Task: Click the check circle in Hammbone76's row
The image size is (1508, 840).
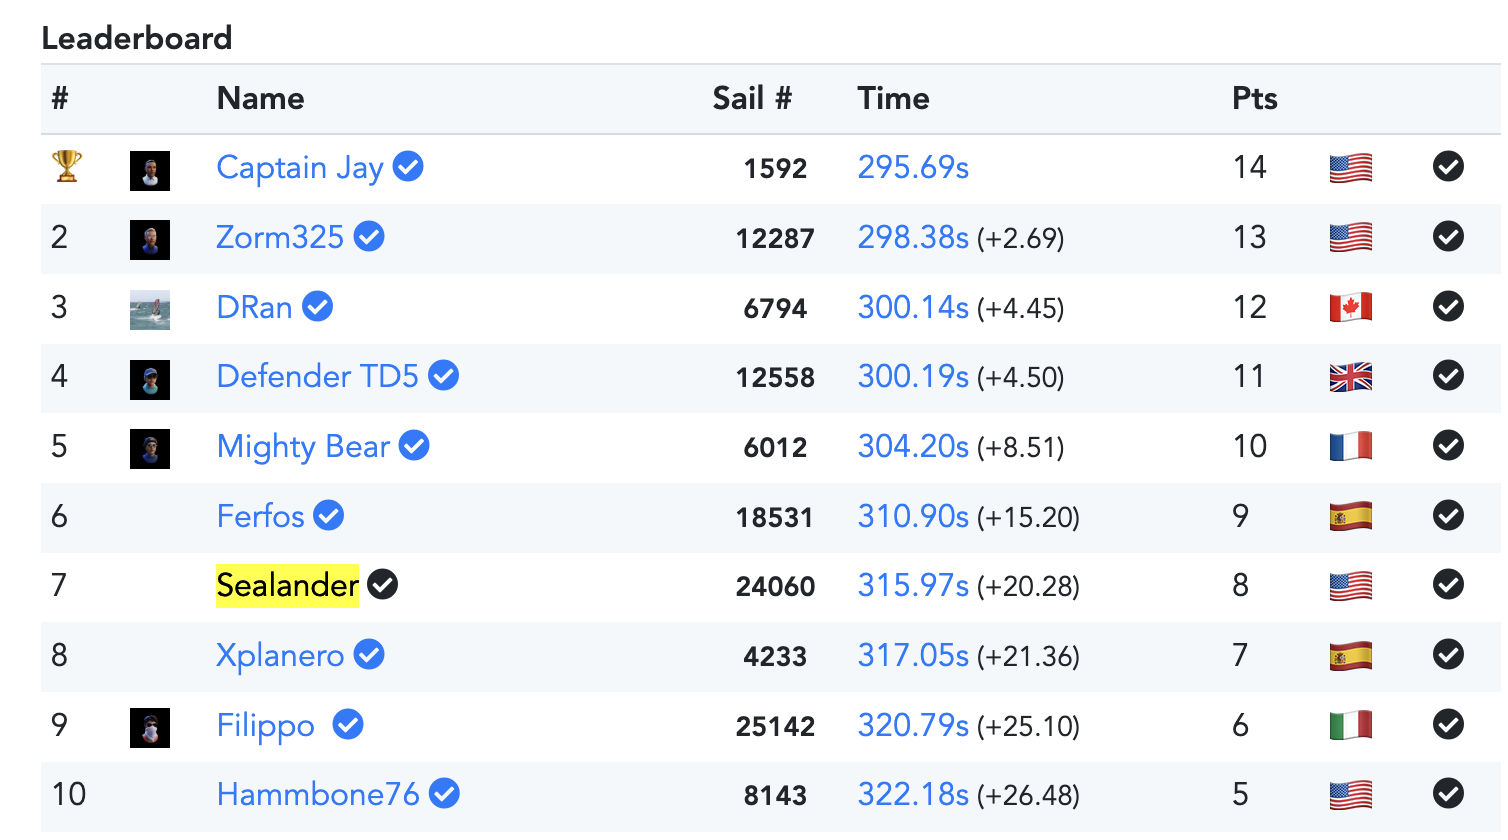Action: pyautogui.click(x=1448, y=794)
